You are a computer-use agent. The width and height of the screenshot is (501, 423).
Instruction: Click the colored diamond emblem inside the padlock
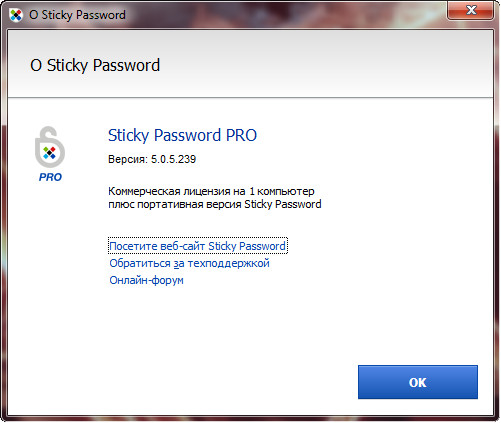(x=49, y=153)
